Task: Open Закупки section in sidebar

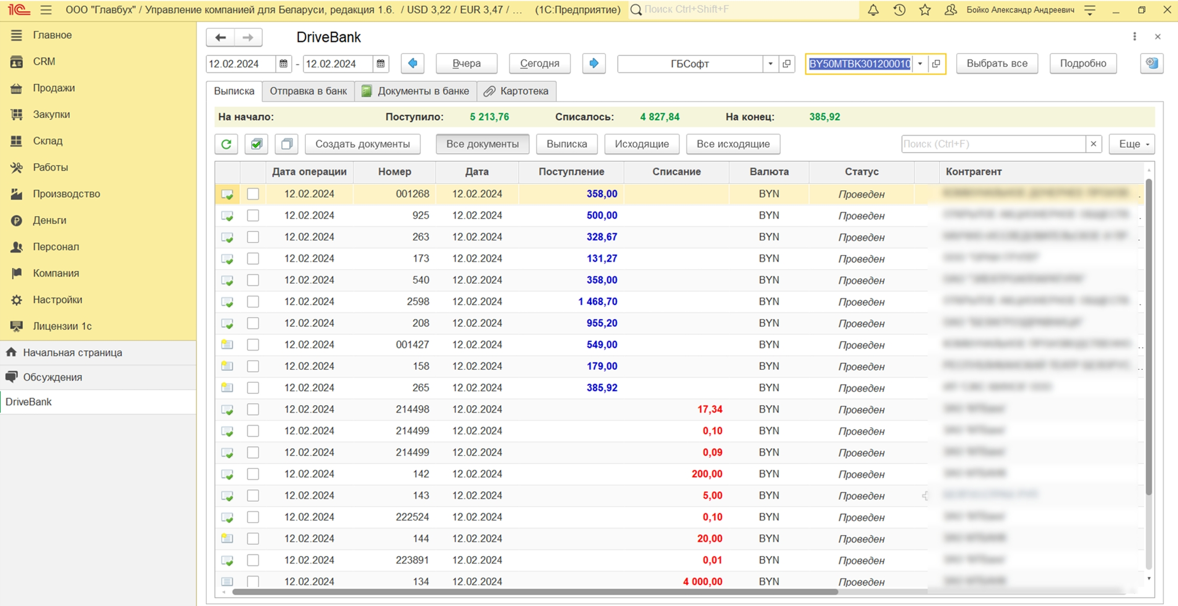Action: [51, 114]
